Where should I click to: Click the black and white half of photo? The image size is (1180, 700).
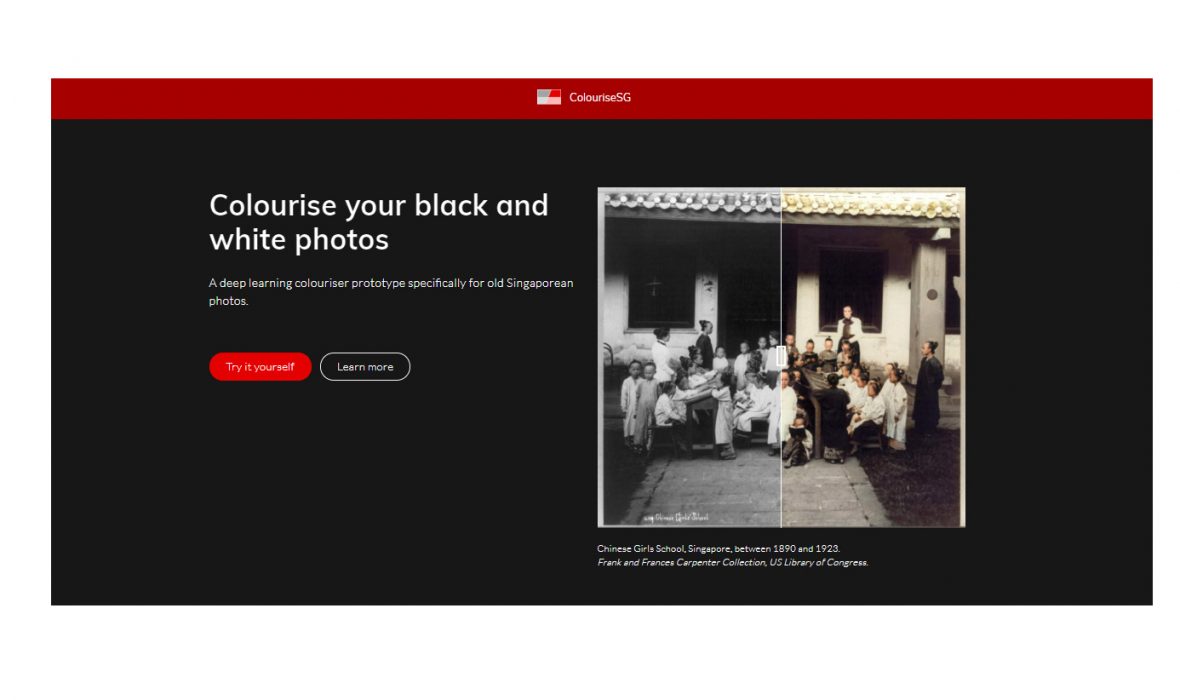coord(689,358)
